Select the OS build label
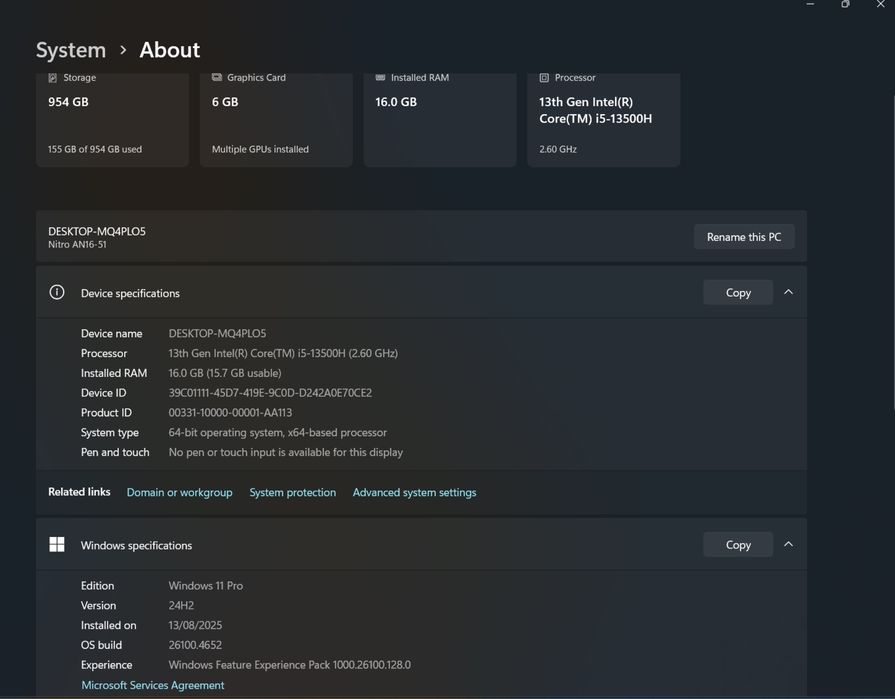This screenshot has width=895, height=699. (101, 645)
